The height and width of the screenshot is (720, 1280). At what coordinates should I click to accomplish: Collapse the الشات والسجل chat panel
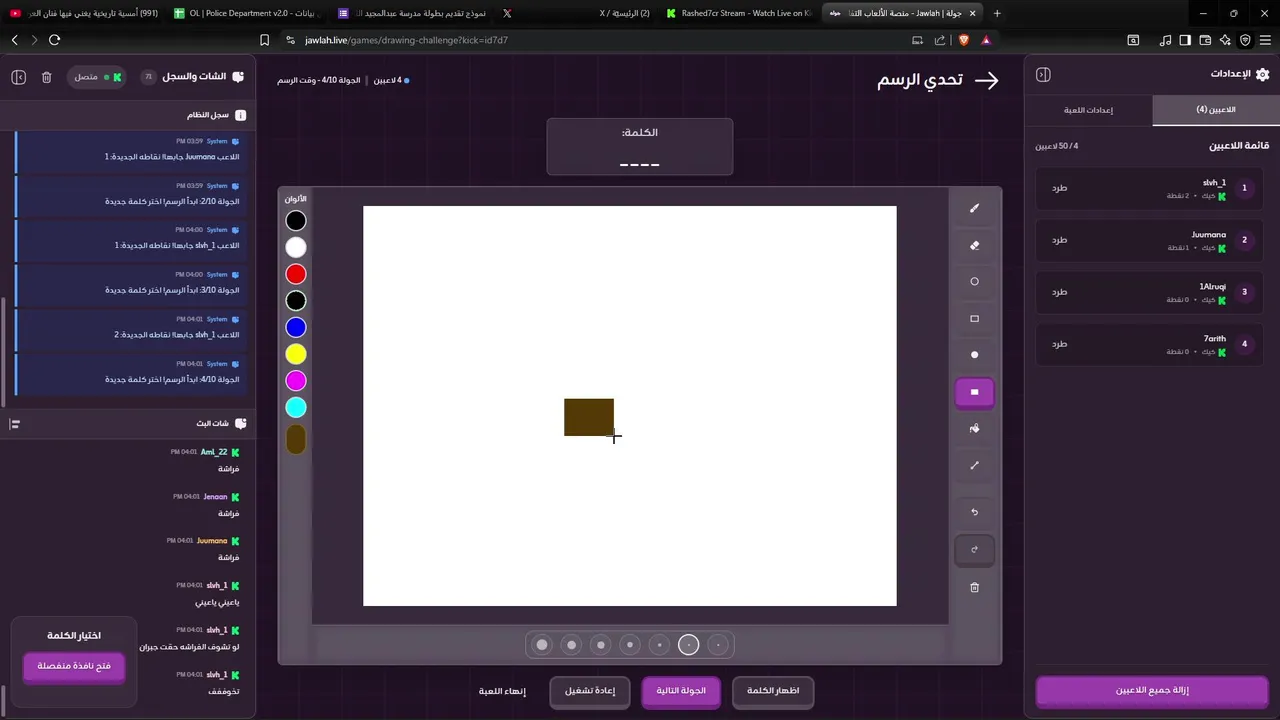[x=18, y=77]
